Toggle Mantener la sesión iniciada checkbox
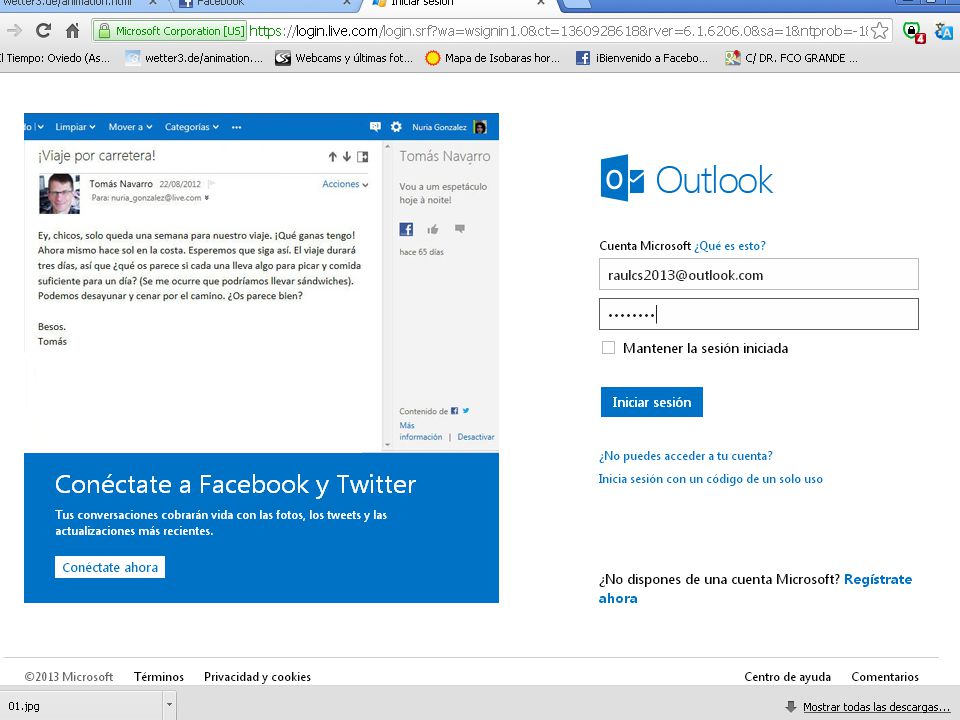 tap(608, 348)
